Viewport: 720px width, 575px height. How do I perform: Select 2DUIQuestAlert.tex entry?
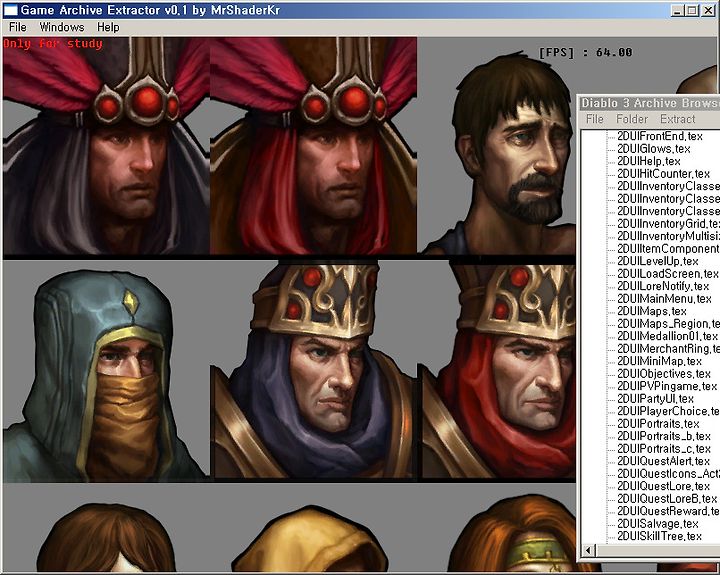[663, 461]
